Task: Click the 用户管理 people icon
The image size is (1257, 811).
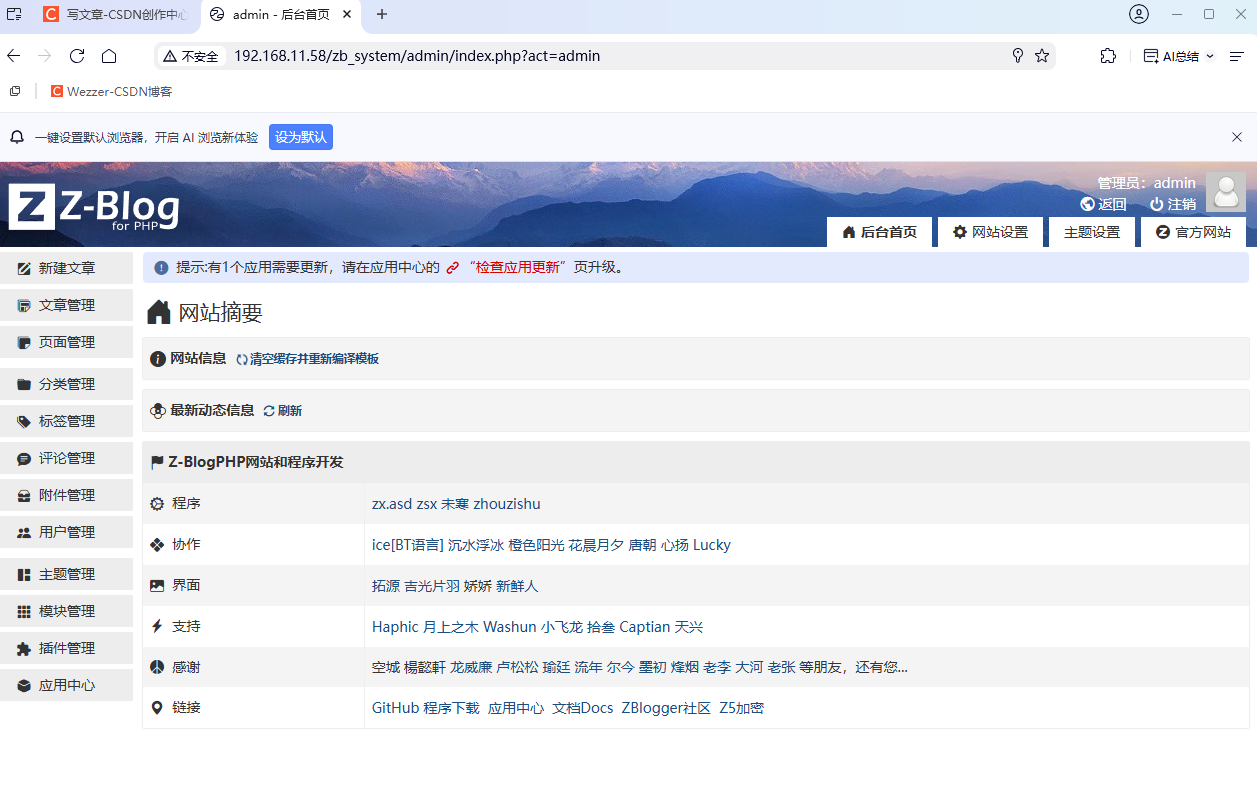Action: coord(24,532)
